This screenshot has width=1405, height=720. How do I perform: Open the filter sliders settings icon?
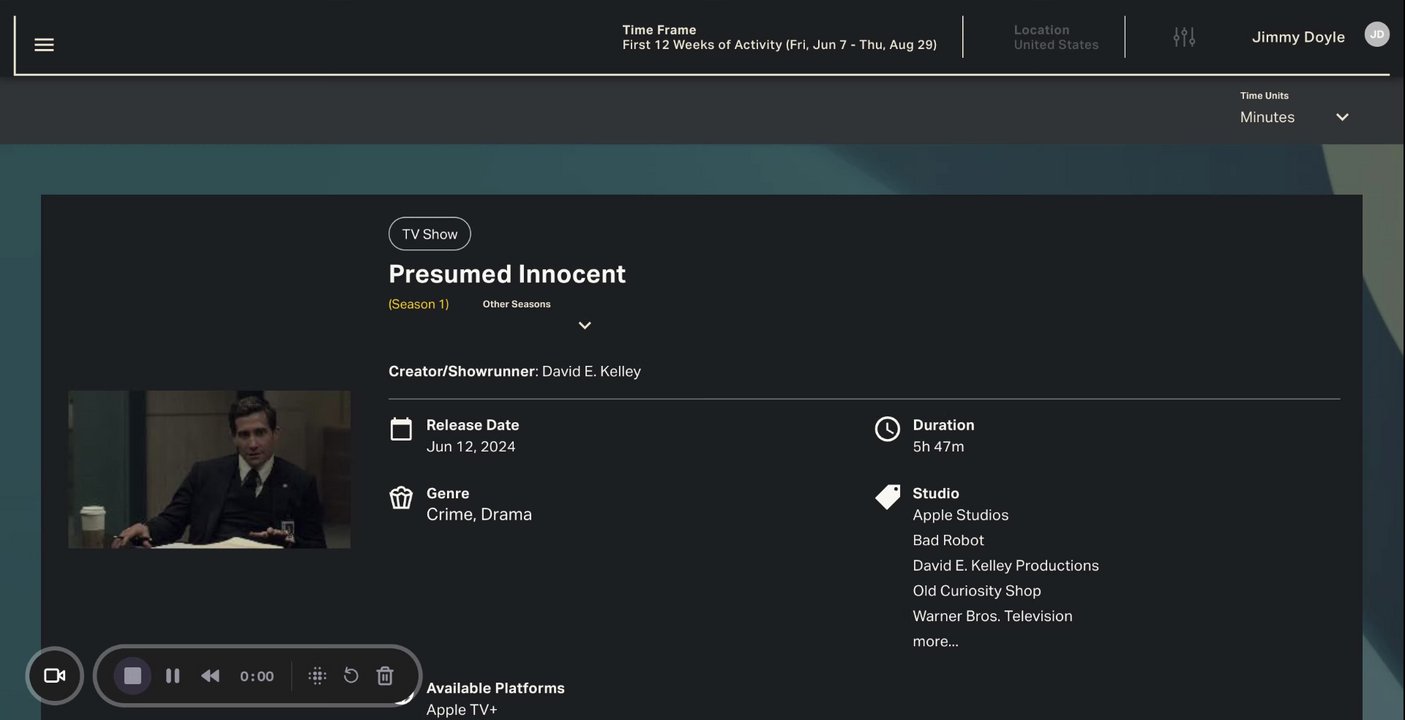pyautogui.click(x=1184, y=37)
